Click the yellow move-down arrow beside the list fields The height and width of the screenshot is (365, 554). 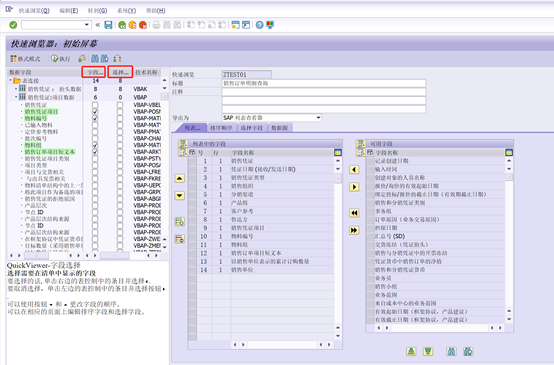(179, 195)
